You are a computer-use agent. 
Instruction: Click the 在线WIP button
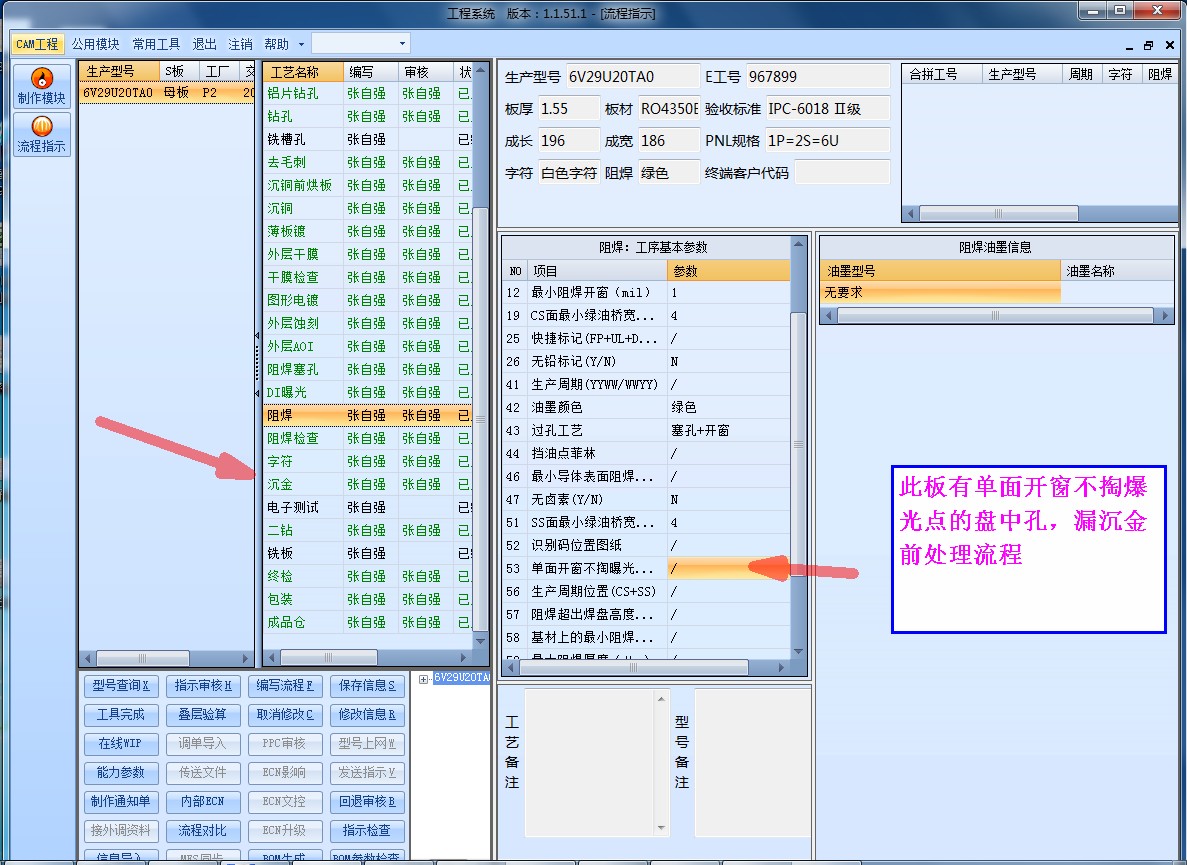click(120, 744)
